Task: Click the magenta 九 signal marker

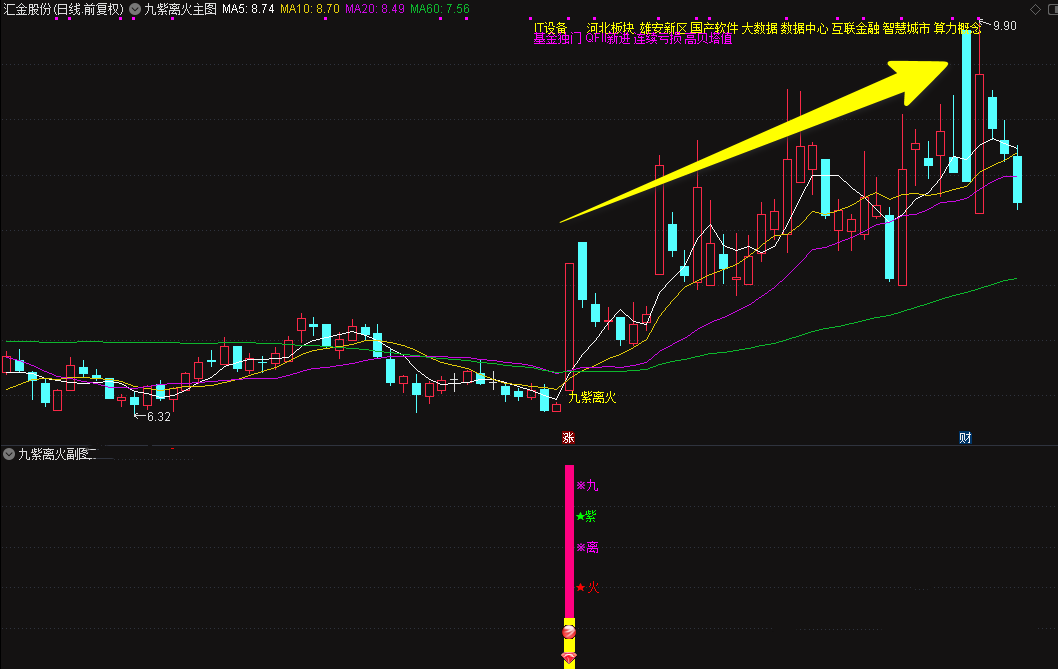Action: [587, 486]
